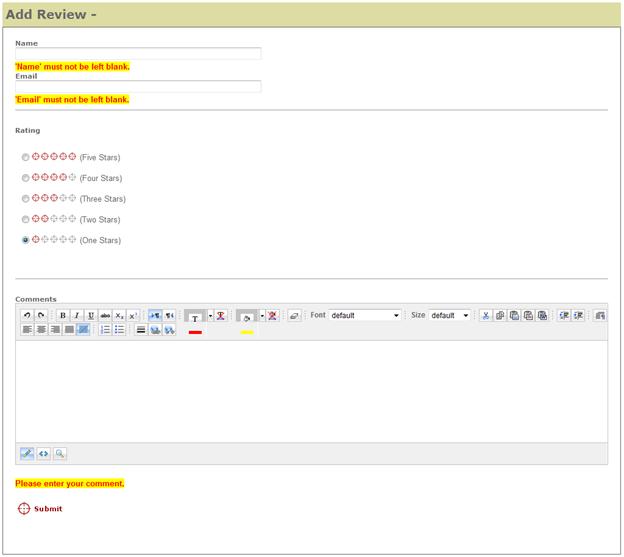The image size is (624, 557).
Task: Insert a hyperlink with the link icon
Action: [155, 329]
